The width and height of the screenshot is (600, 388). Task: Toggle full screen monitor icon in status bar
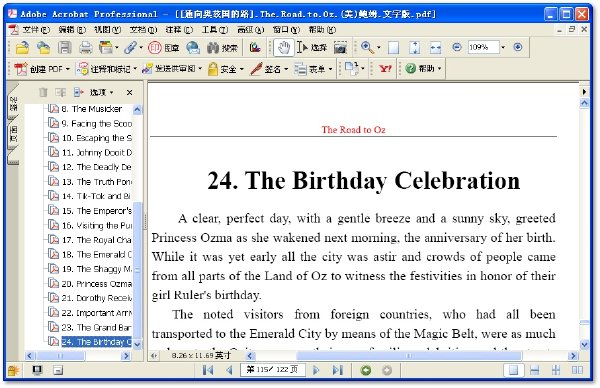click(37, 370)
